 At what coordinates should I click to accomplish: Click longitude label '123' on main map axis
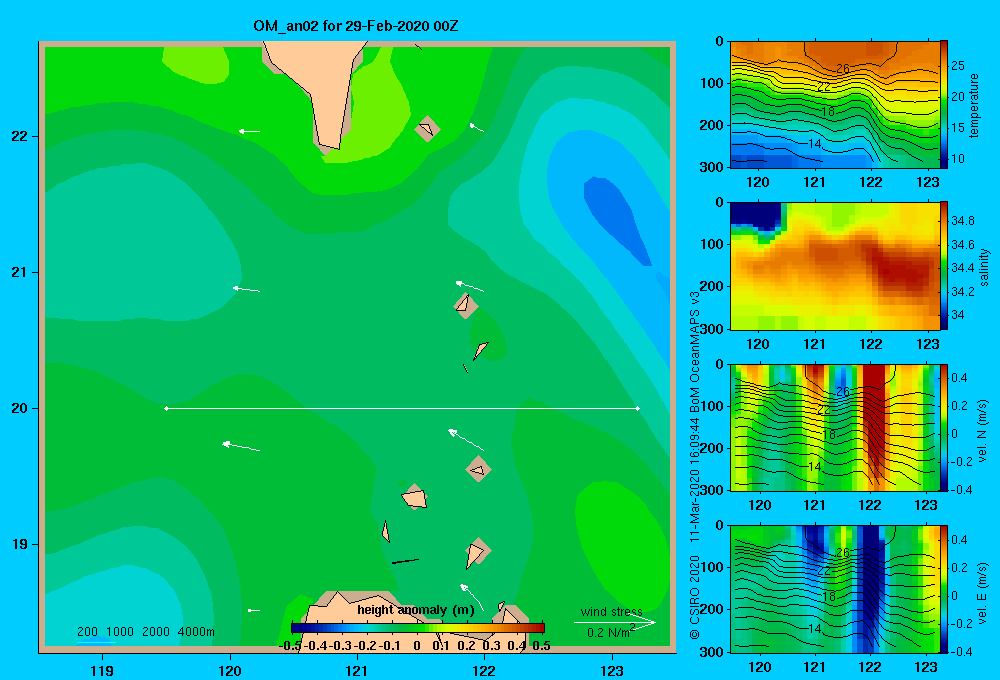point(612,670)
